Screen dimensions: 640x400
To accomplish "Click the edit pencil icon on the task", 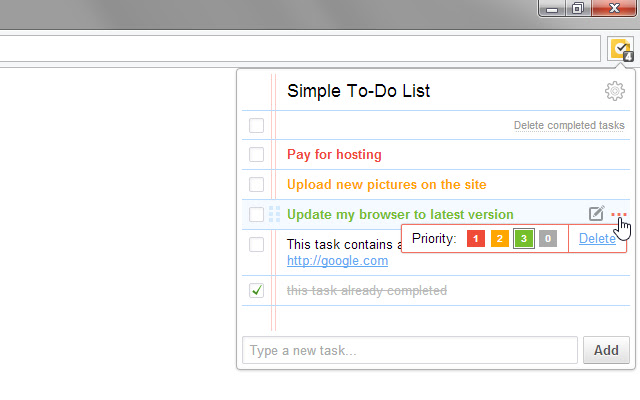I will [x=596, y=214].
